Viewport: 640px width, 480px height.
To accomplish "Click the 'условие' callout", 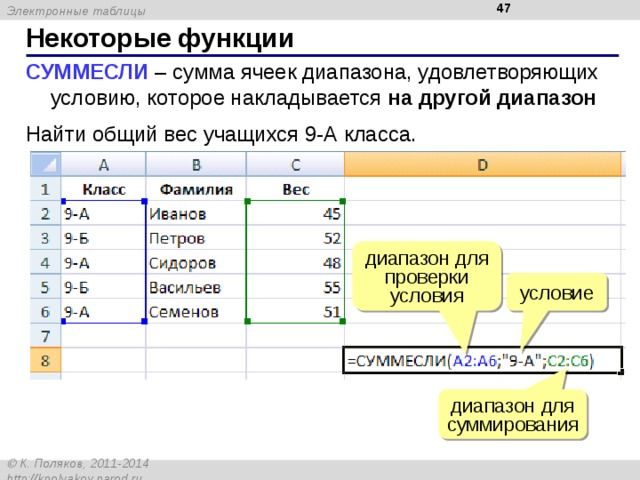I will pos(557,293).
